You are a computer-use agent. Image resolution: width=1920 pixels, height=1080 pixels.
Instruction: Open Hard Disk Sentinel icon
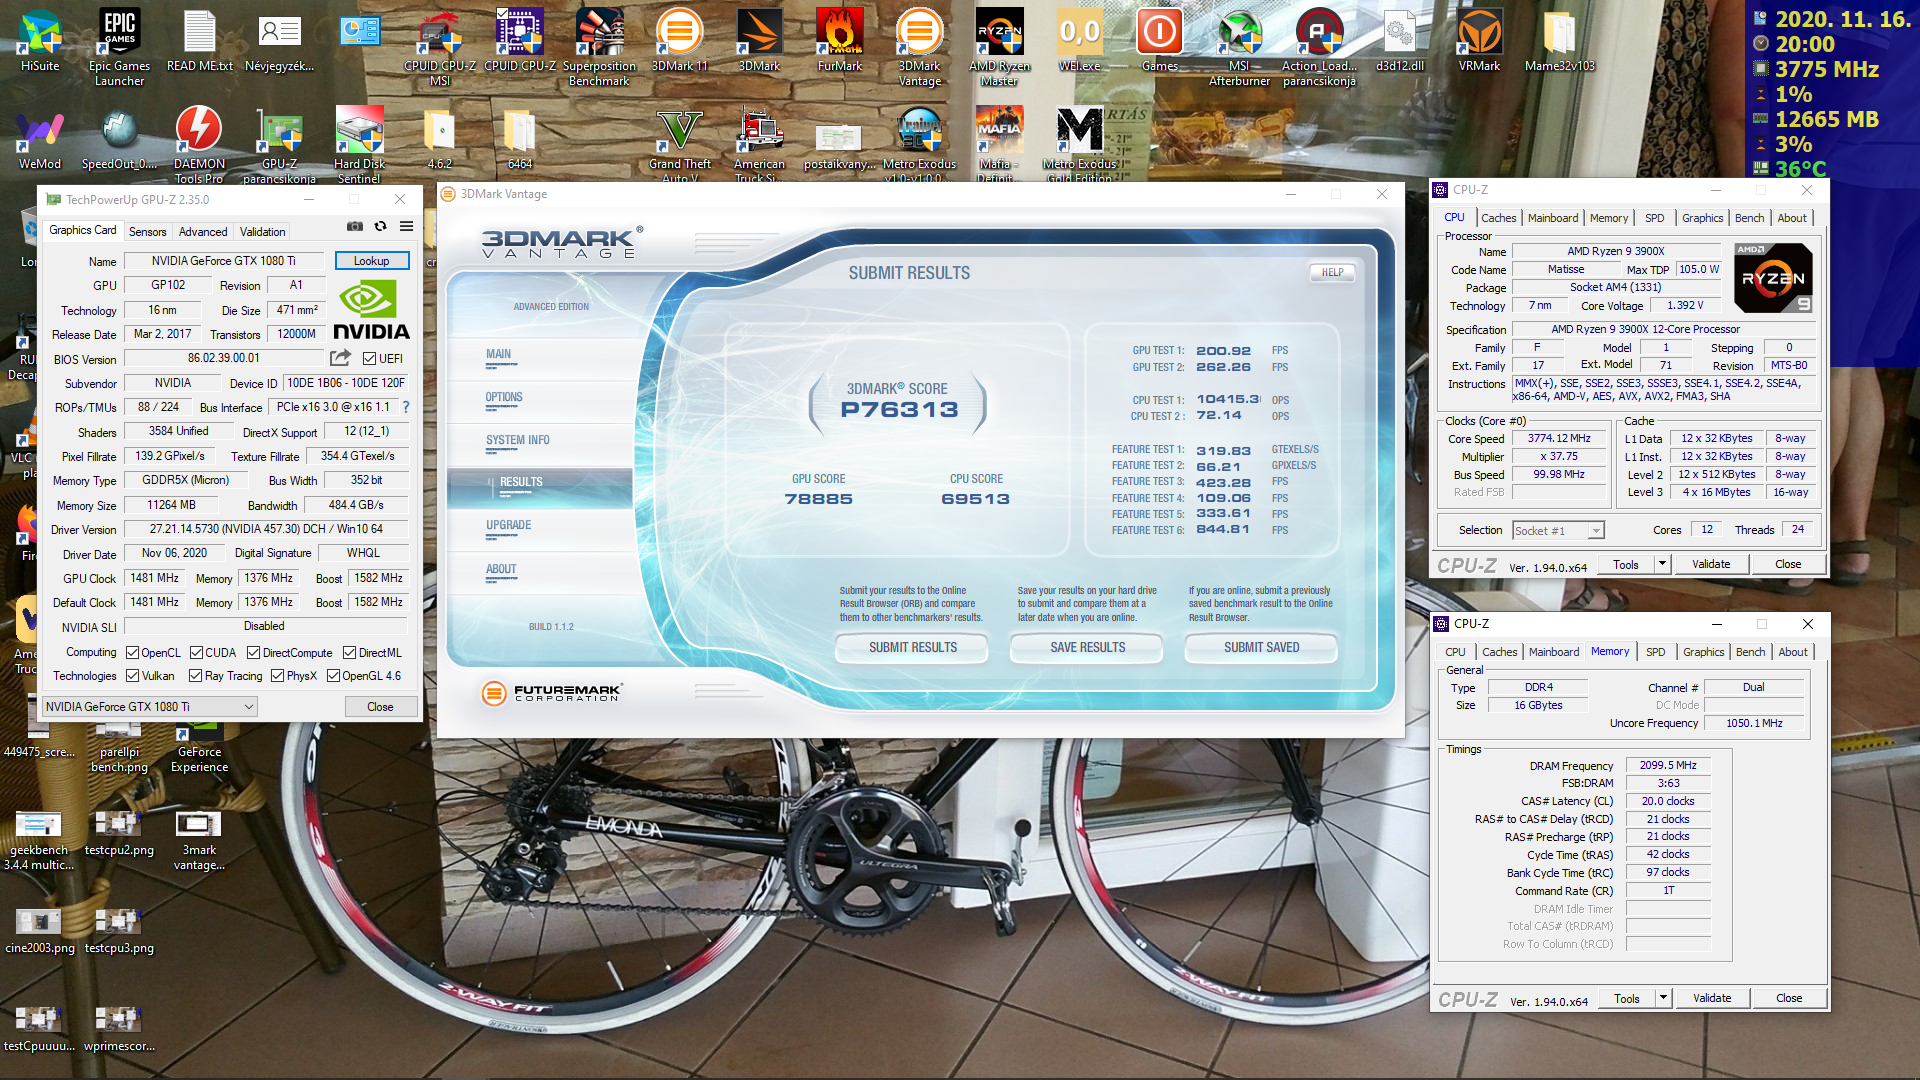pos(359,145)
